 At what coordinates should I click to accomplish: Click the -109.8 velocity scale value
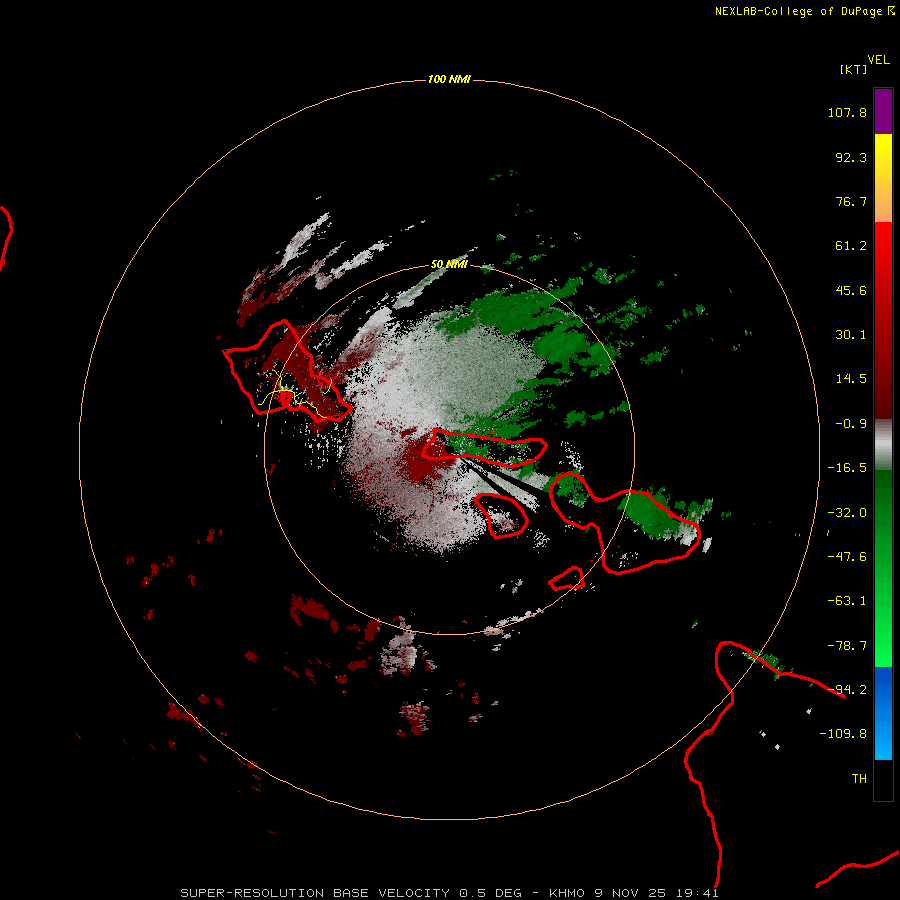click(843, 734)
